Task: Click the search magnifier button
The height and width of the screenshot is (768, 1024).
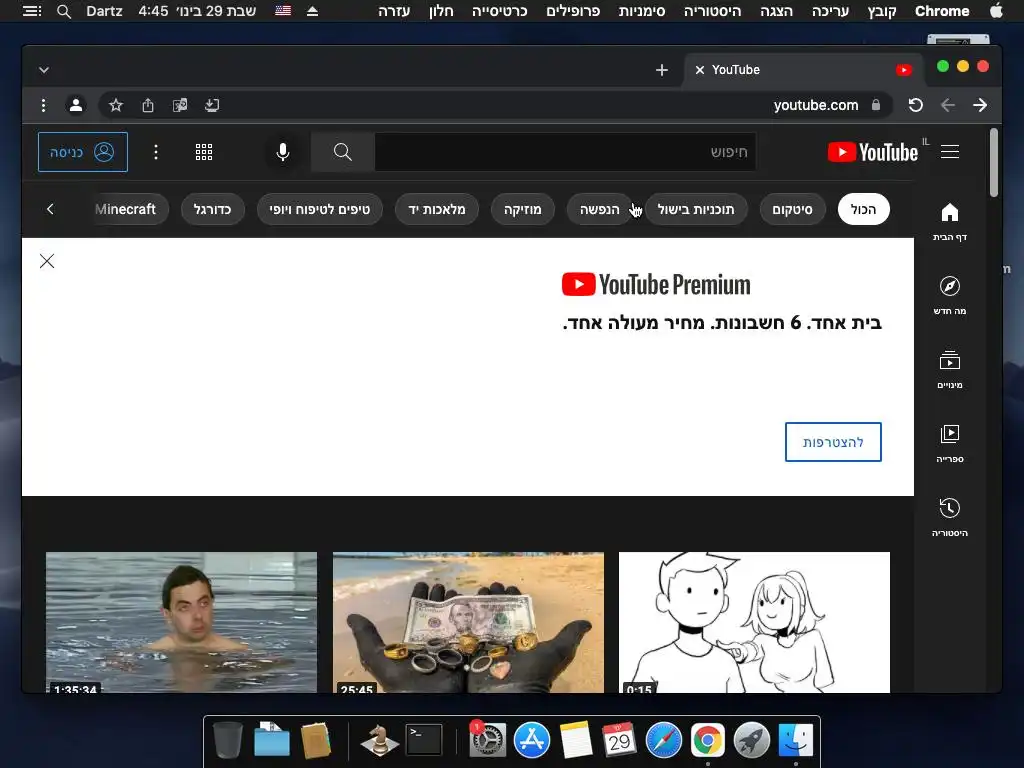Action: coord(343,152)
